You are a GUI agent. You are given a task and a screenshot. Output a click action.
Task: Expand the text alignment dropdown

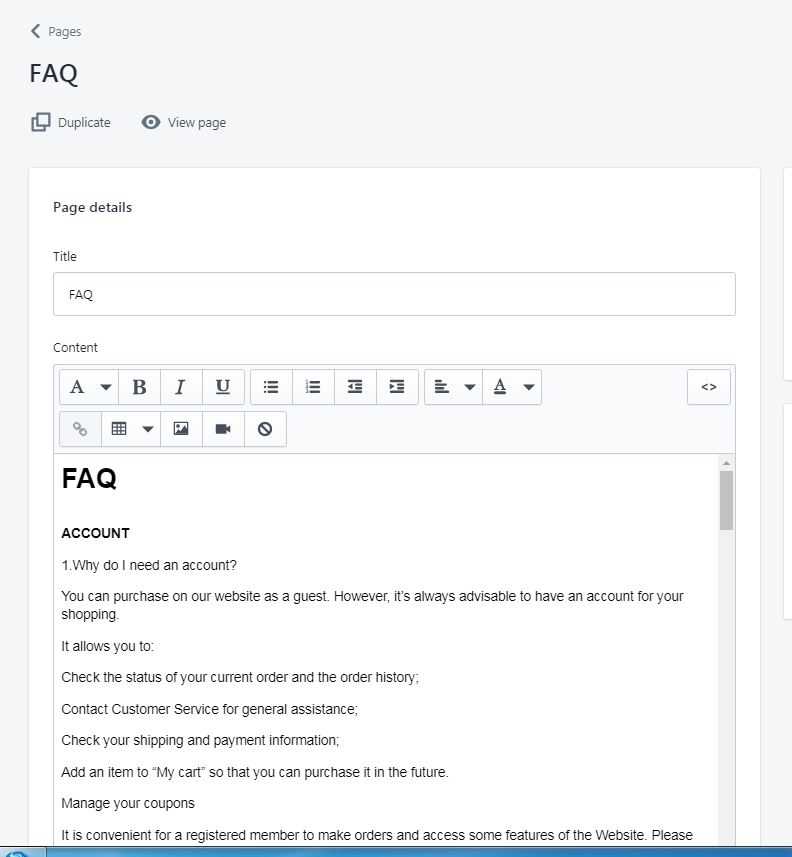pos(454,387)
